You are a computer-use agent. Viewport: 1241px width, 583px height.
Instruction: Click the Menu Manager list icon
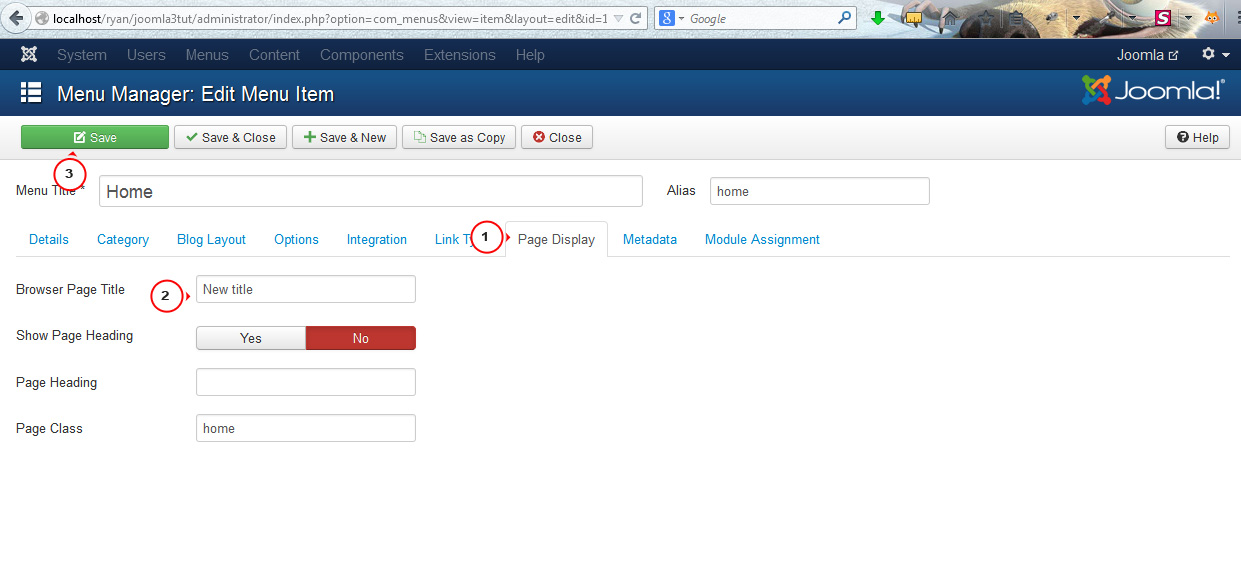tap(31, 94)
